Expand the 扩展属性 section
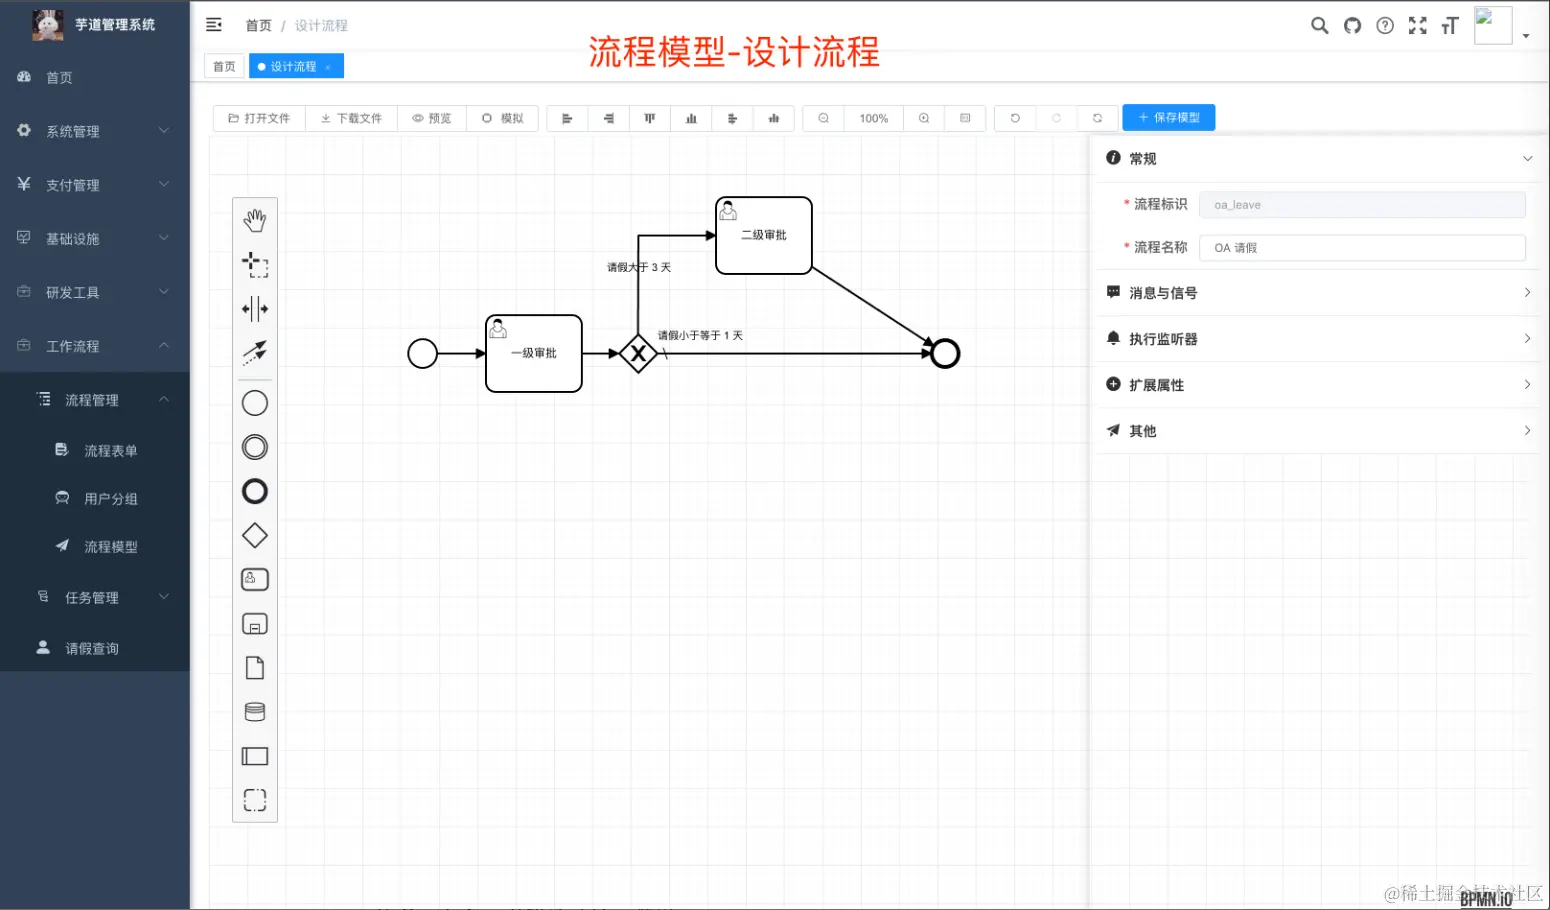Image resolution: width=1550 pixels, height=910 pixels. (x=1318, y=385)
